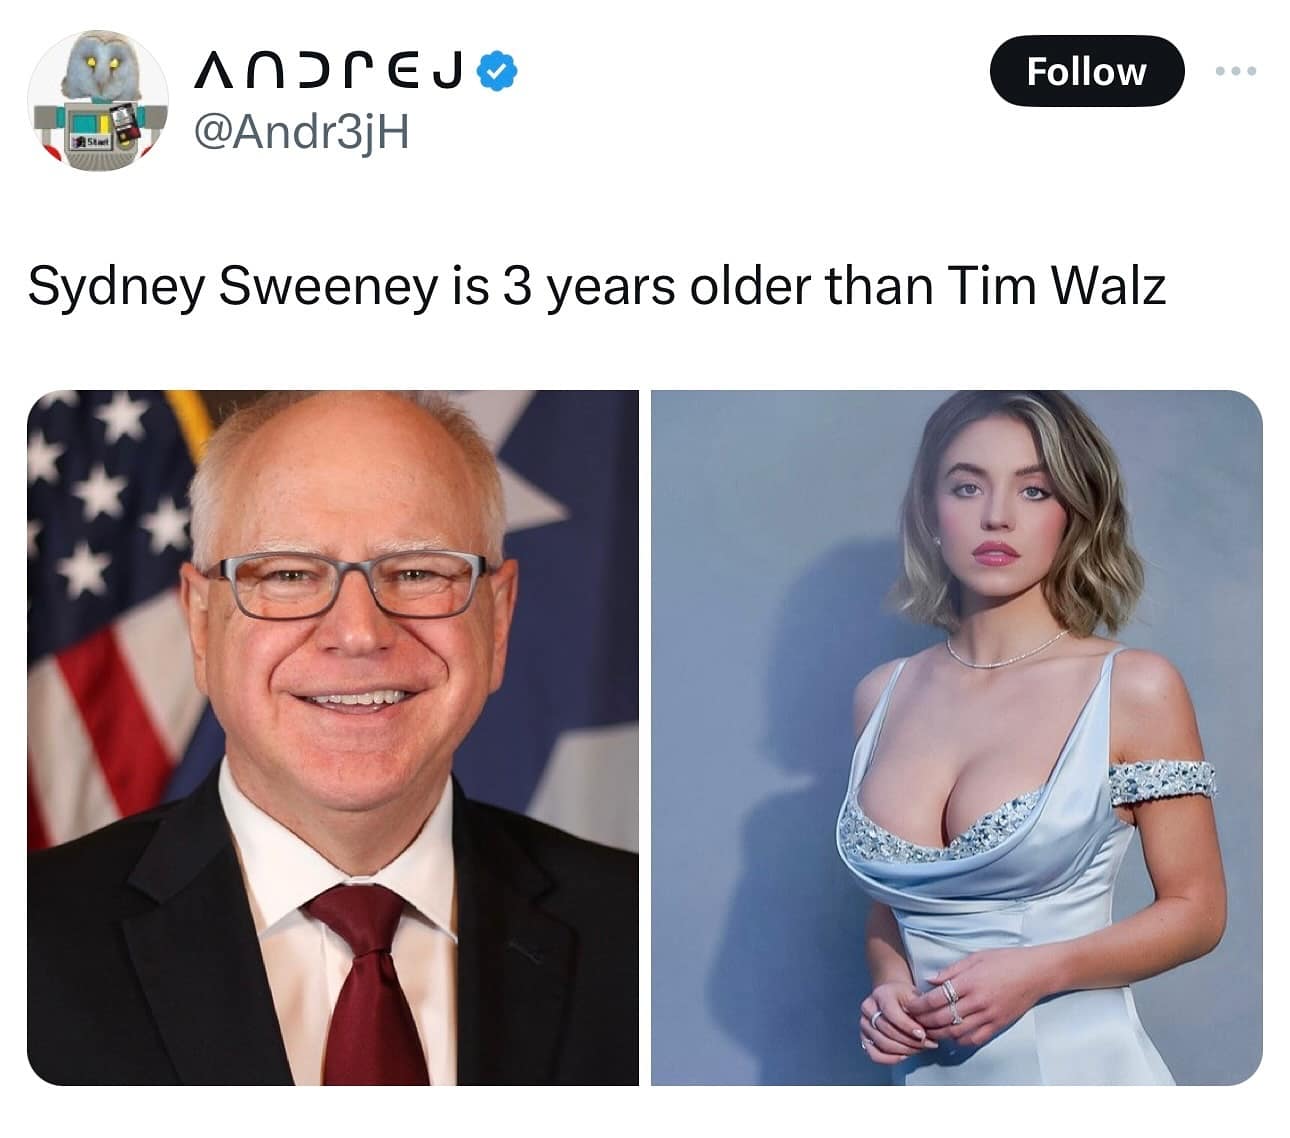Click the Follow button
The height and width of the screenshot is (1138, 1290).
pos(1086,71)
